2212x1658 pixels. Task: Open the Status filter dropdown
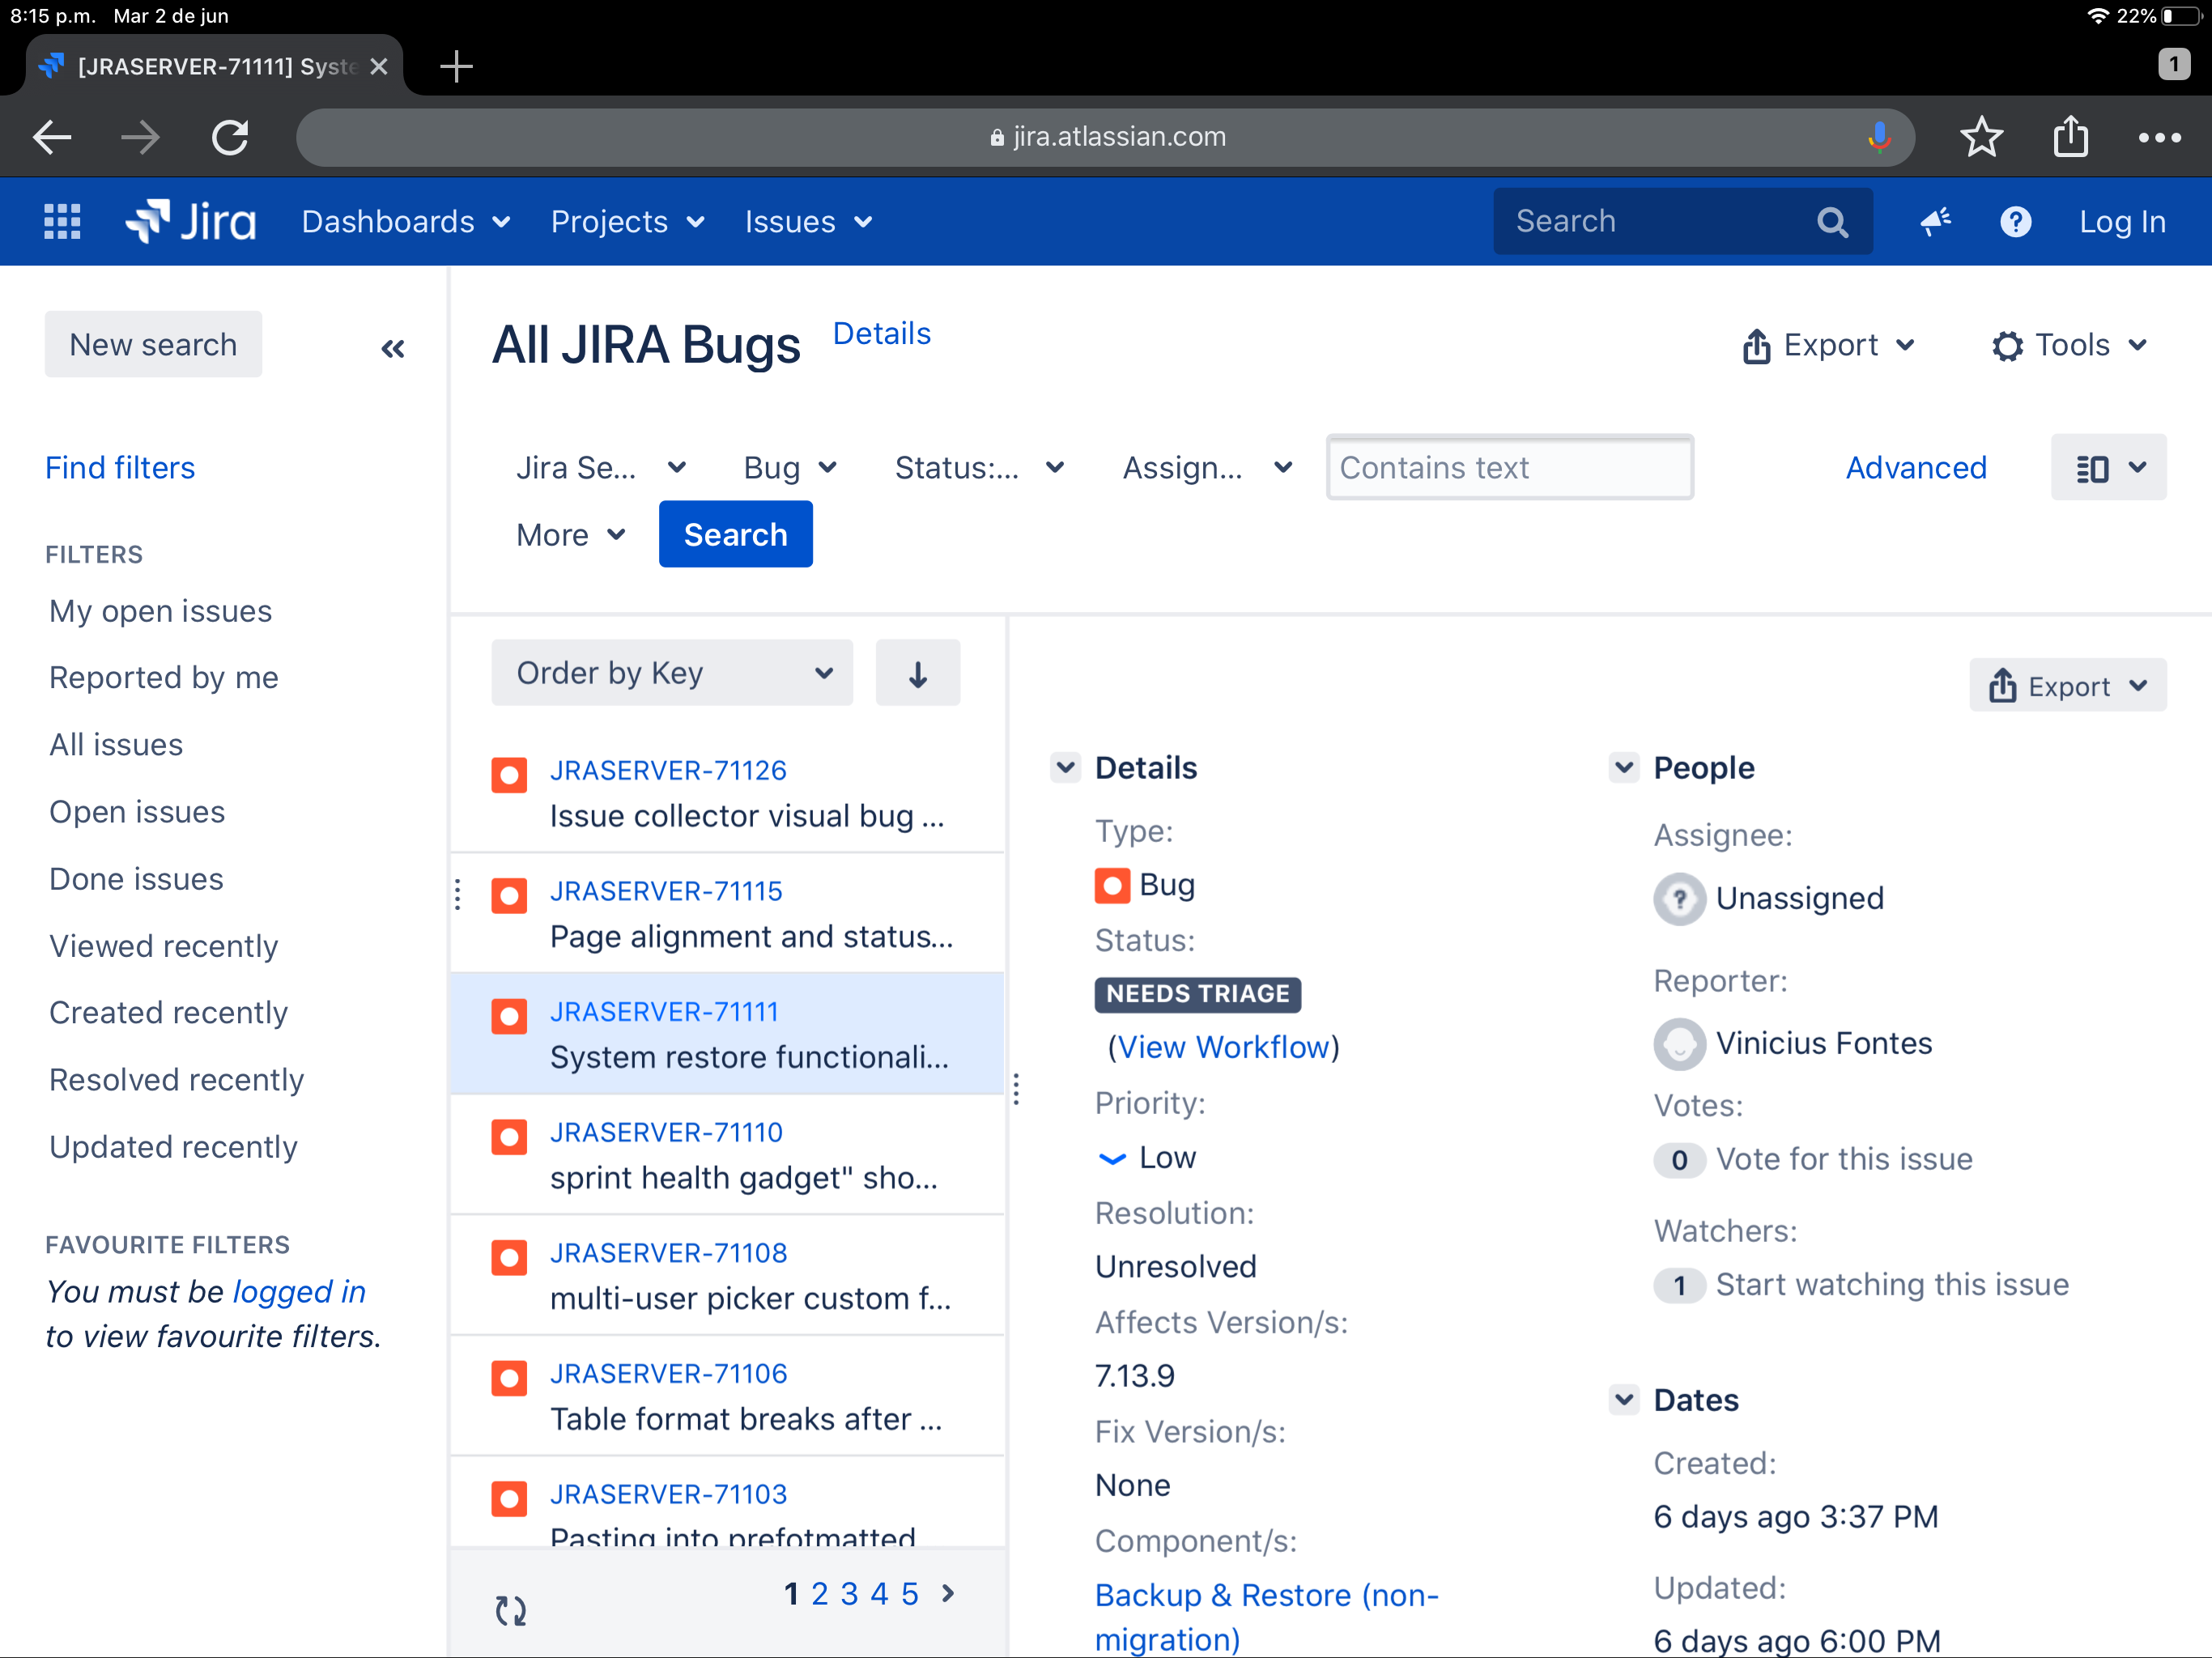coord(979,467)
